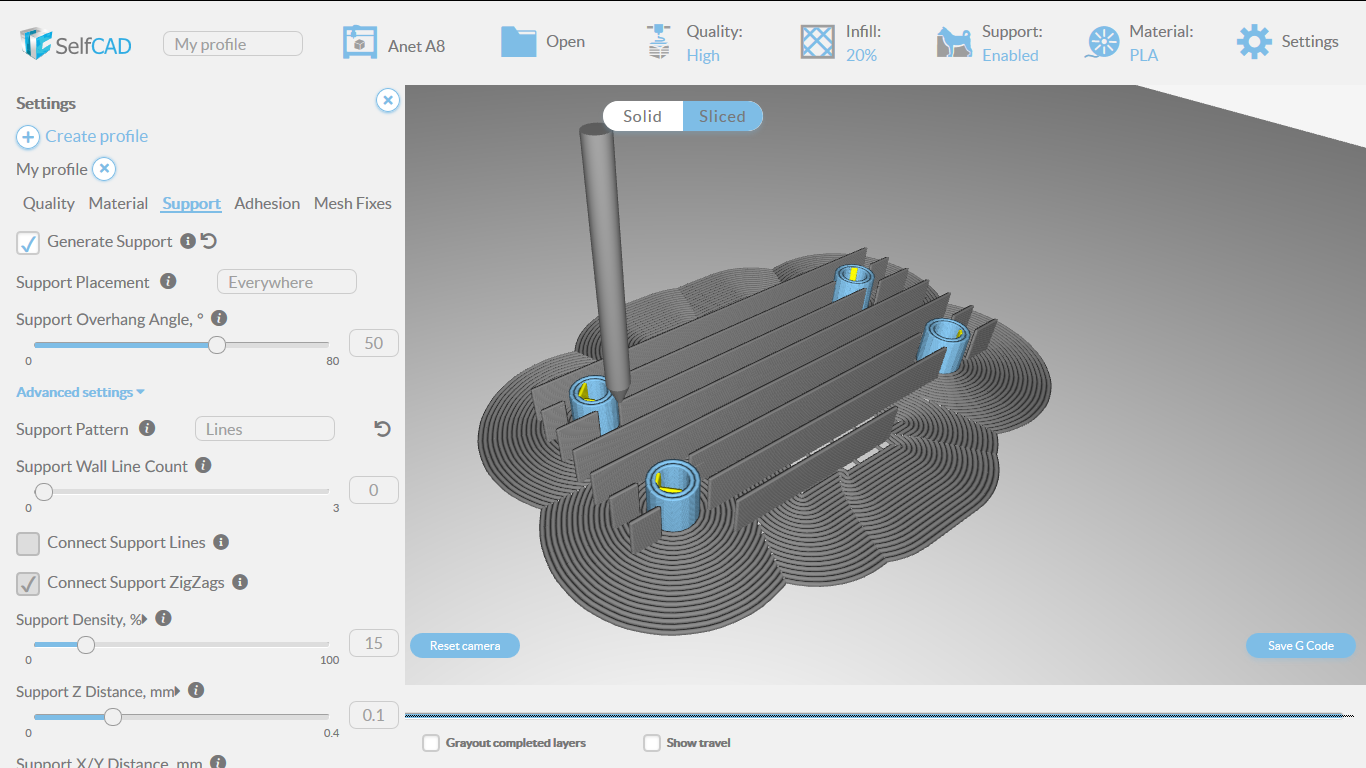Show info for Support Density

(164, 618)
